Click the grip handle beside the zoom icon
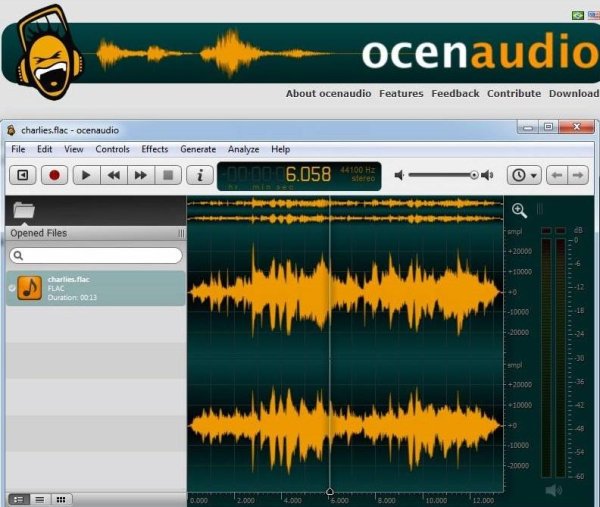This screenshot has width=600, height=507. coord(540,209)
